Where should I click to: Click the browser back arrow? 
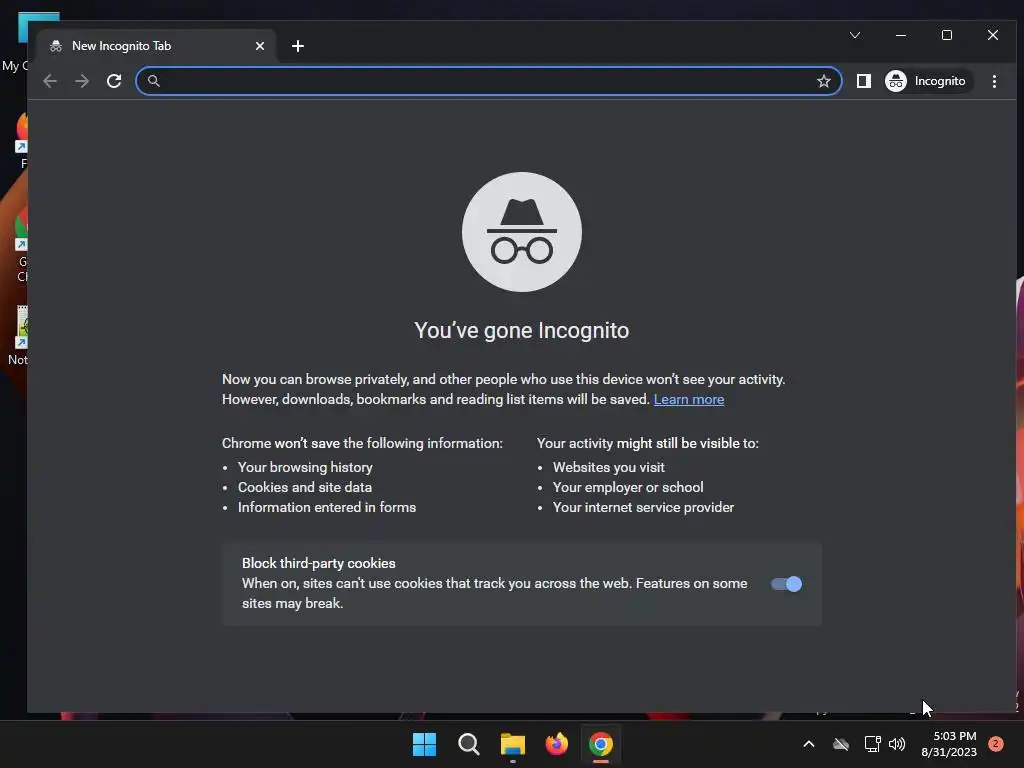click(x=50, y=81)
